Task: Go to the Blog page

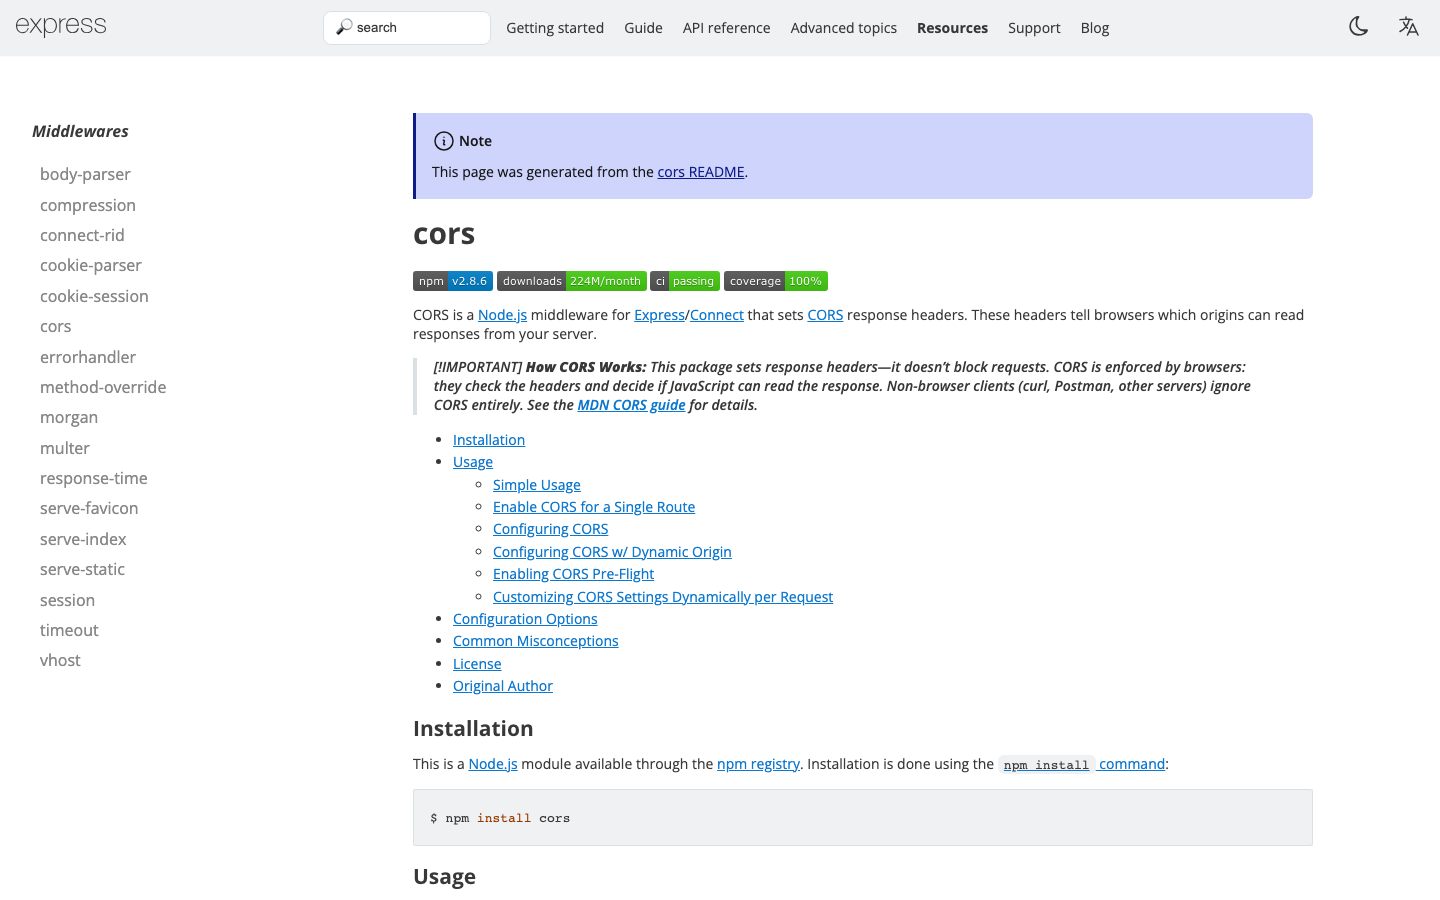Action: click(x=1095, y=28)
